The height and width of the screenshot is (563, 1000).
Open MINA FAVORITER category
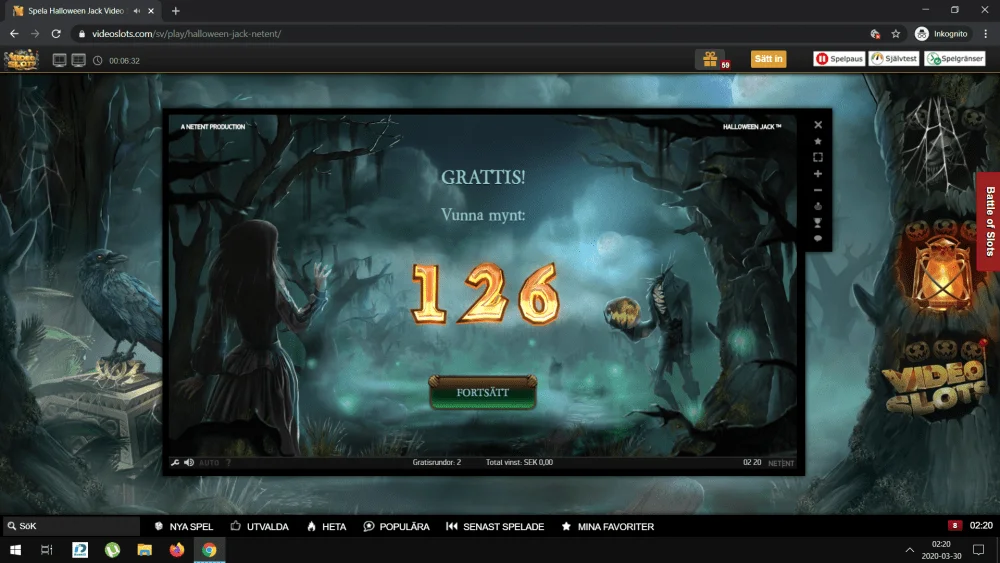(608, 527)
